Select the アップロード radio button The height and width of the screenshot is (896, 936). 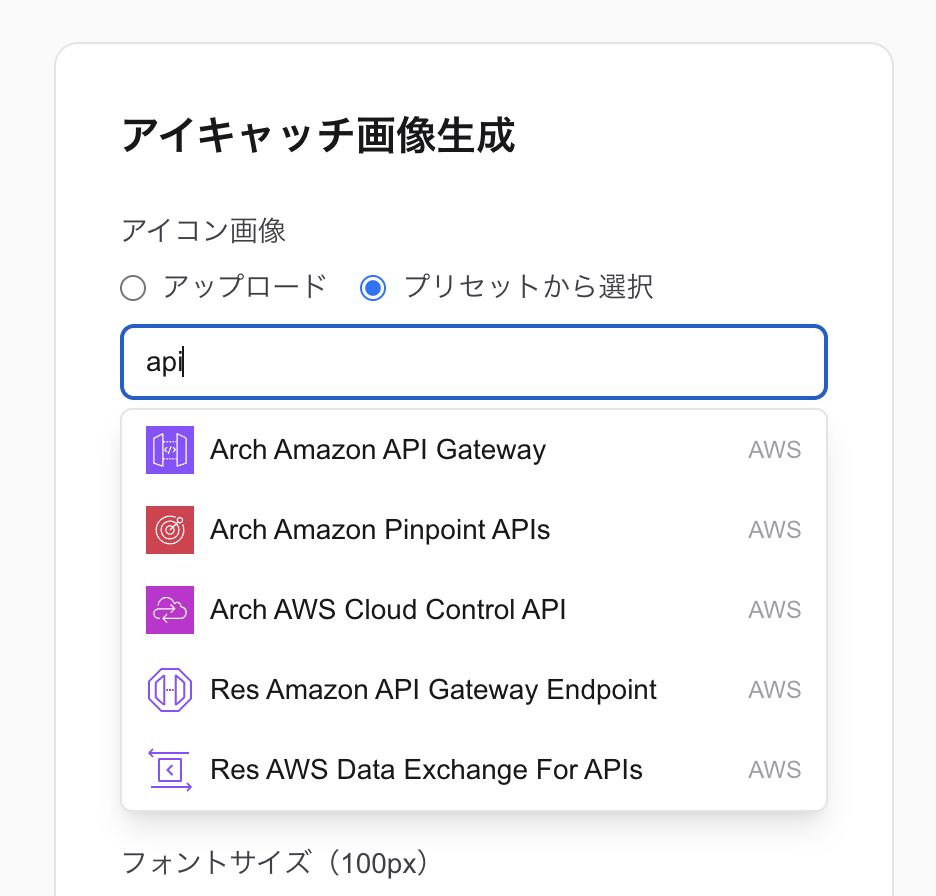click(x=133, y=288)
